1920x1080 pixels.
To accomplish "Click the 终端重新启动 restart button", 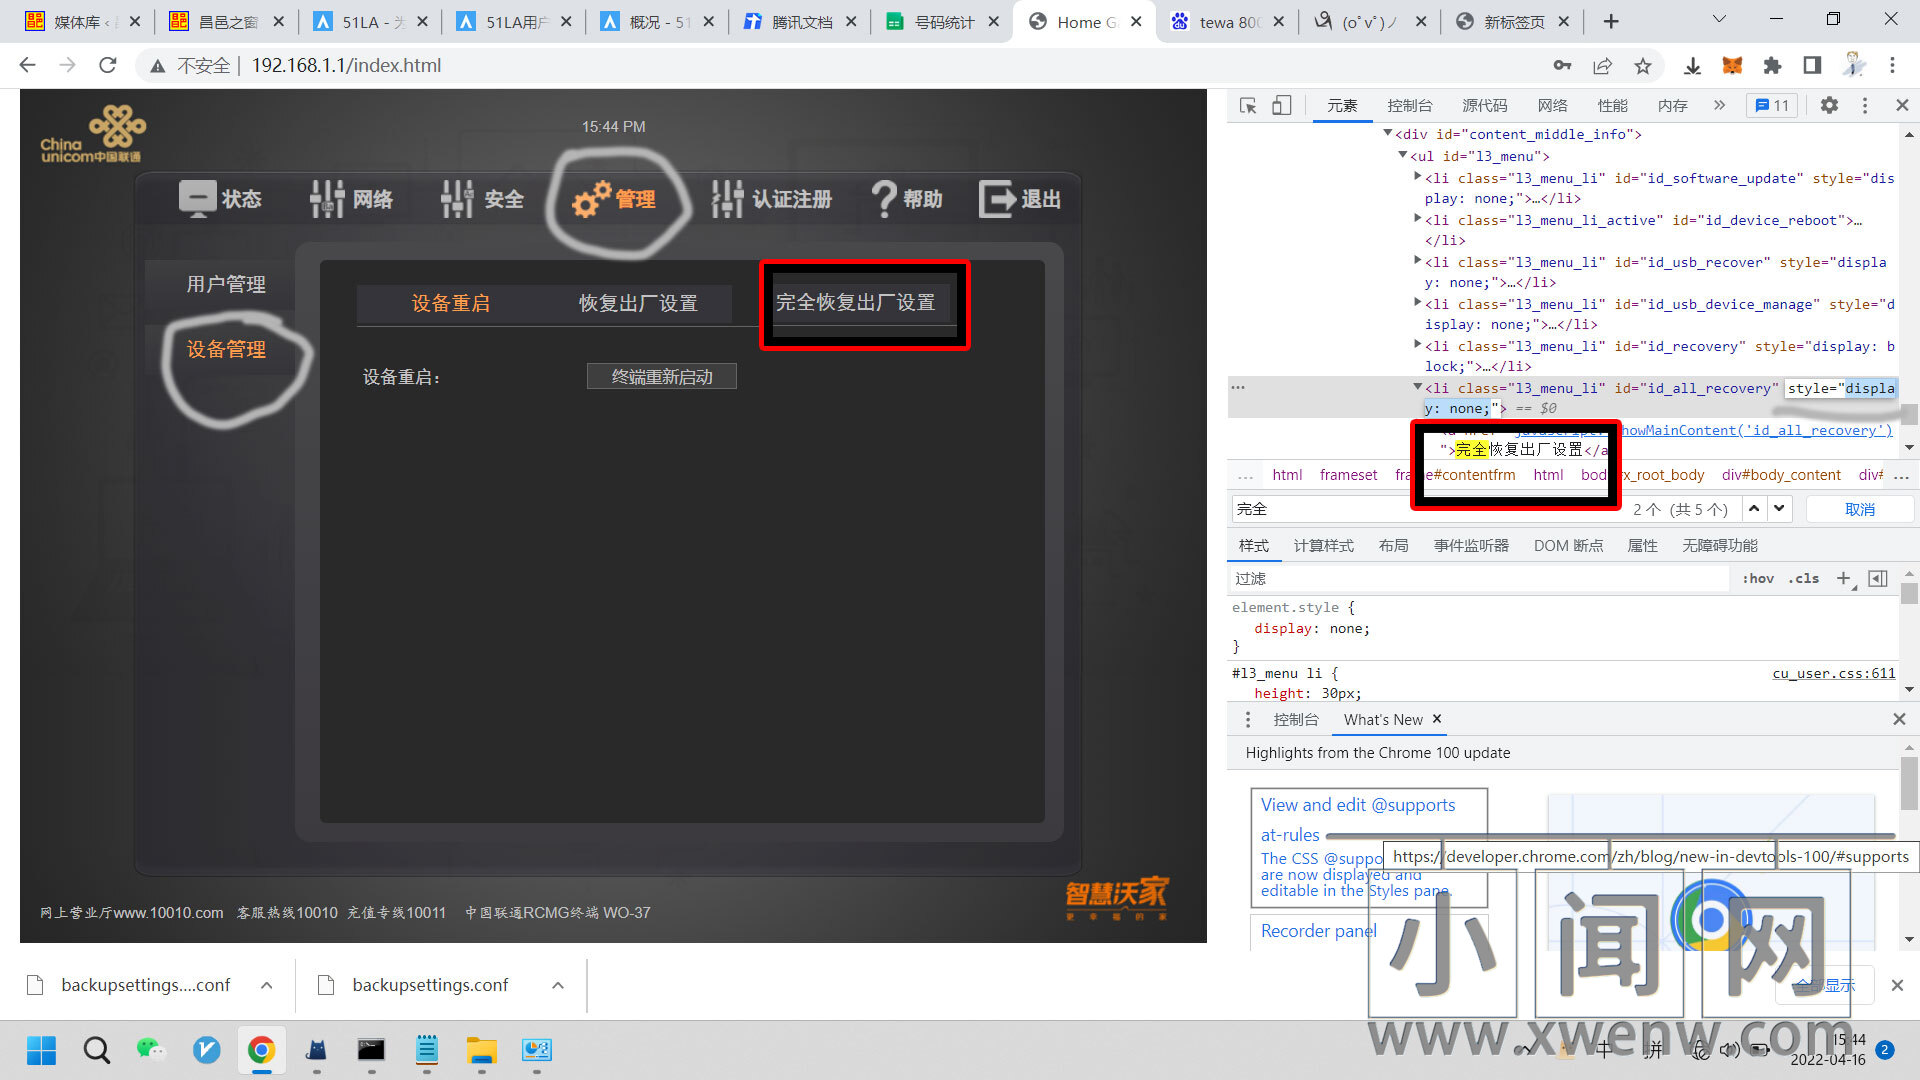I will click(x=662, y=376).
